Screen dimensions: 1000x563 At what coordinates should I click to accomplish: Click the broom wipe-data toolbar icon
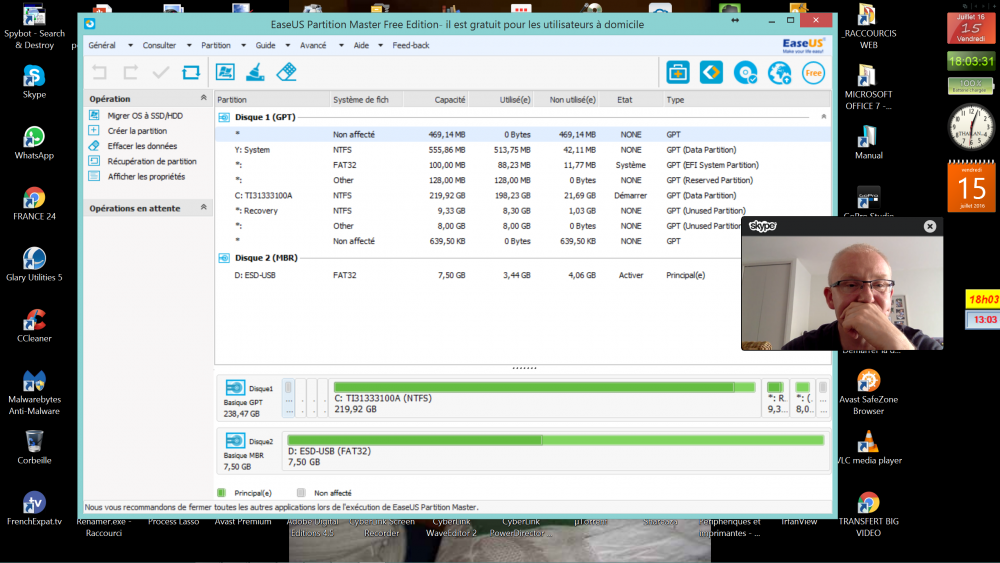[x=256, y=72]
